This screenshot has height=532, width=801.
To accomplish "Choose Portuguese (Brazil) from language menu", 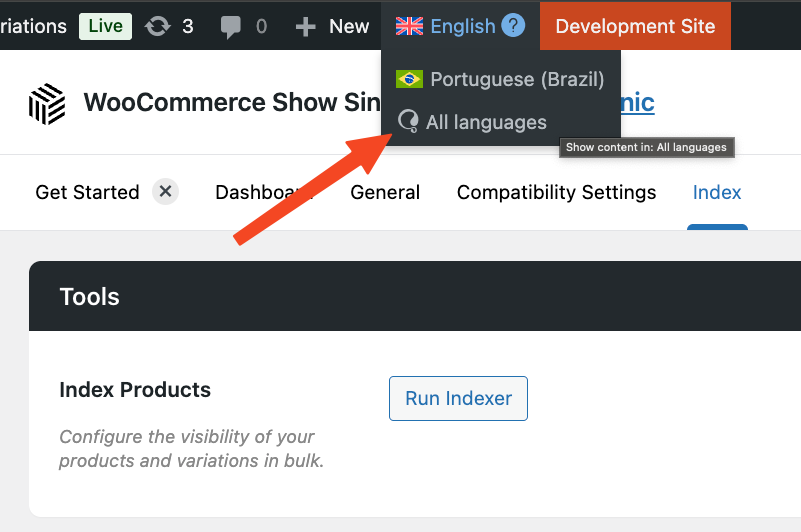I will click(517, 79).
